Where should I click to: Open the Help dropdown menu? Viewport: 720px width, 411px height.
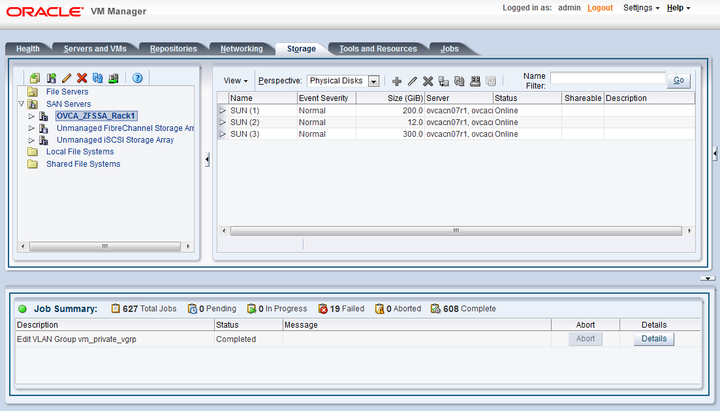pyautogui.click(x=678, y=8)
